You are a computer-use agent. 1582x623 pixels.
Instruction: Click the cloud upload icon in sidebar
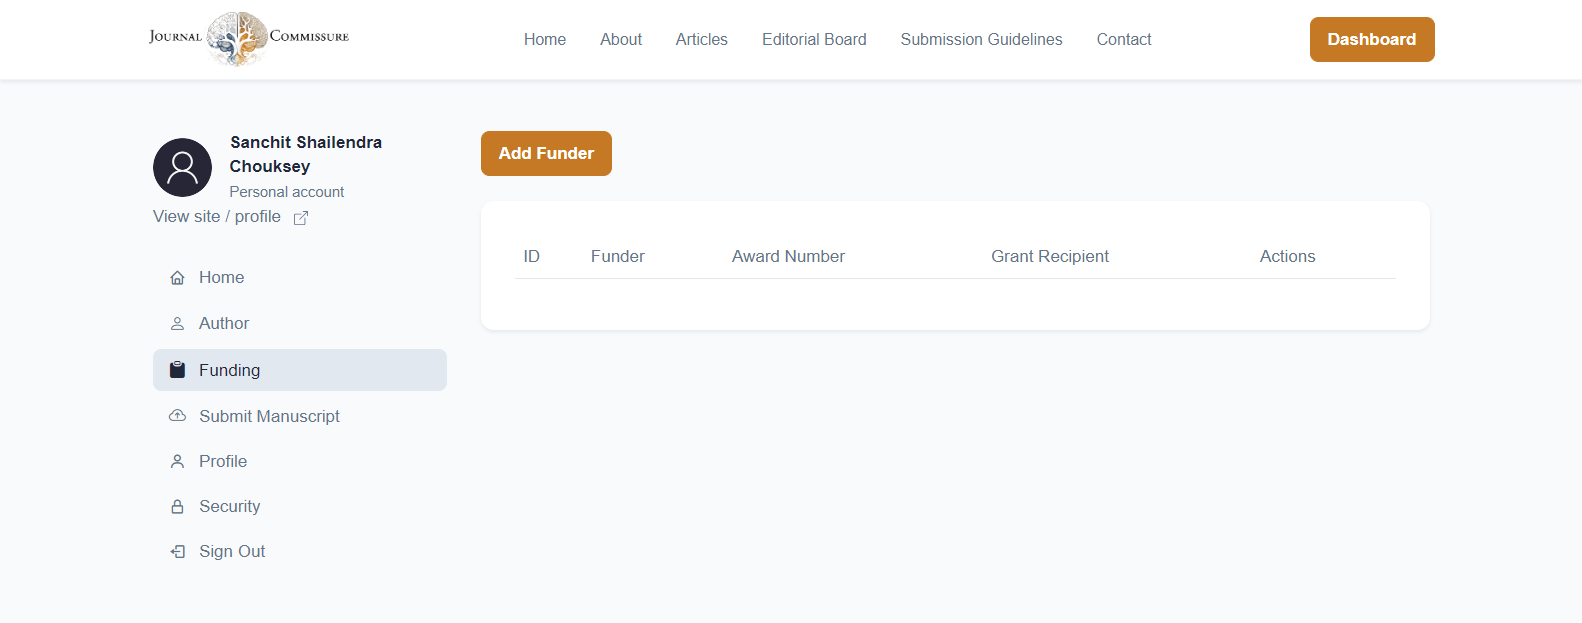tap(177, 416)
